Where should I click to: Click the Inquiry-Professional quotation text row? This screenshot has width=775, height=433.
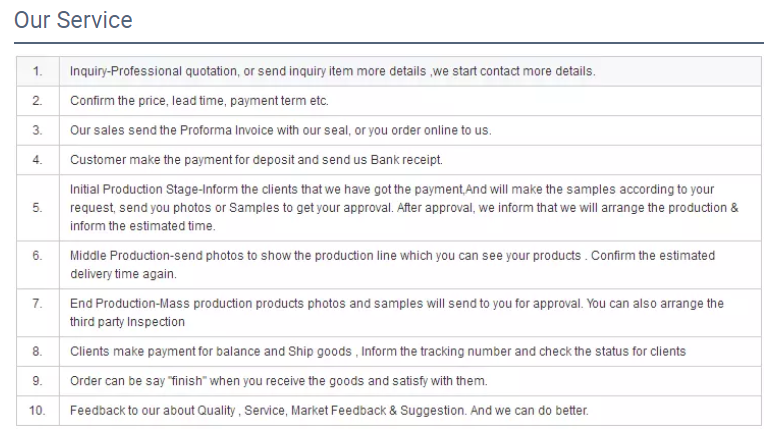(x=332, y=72)
